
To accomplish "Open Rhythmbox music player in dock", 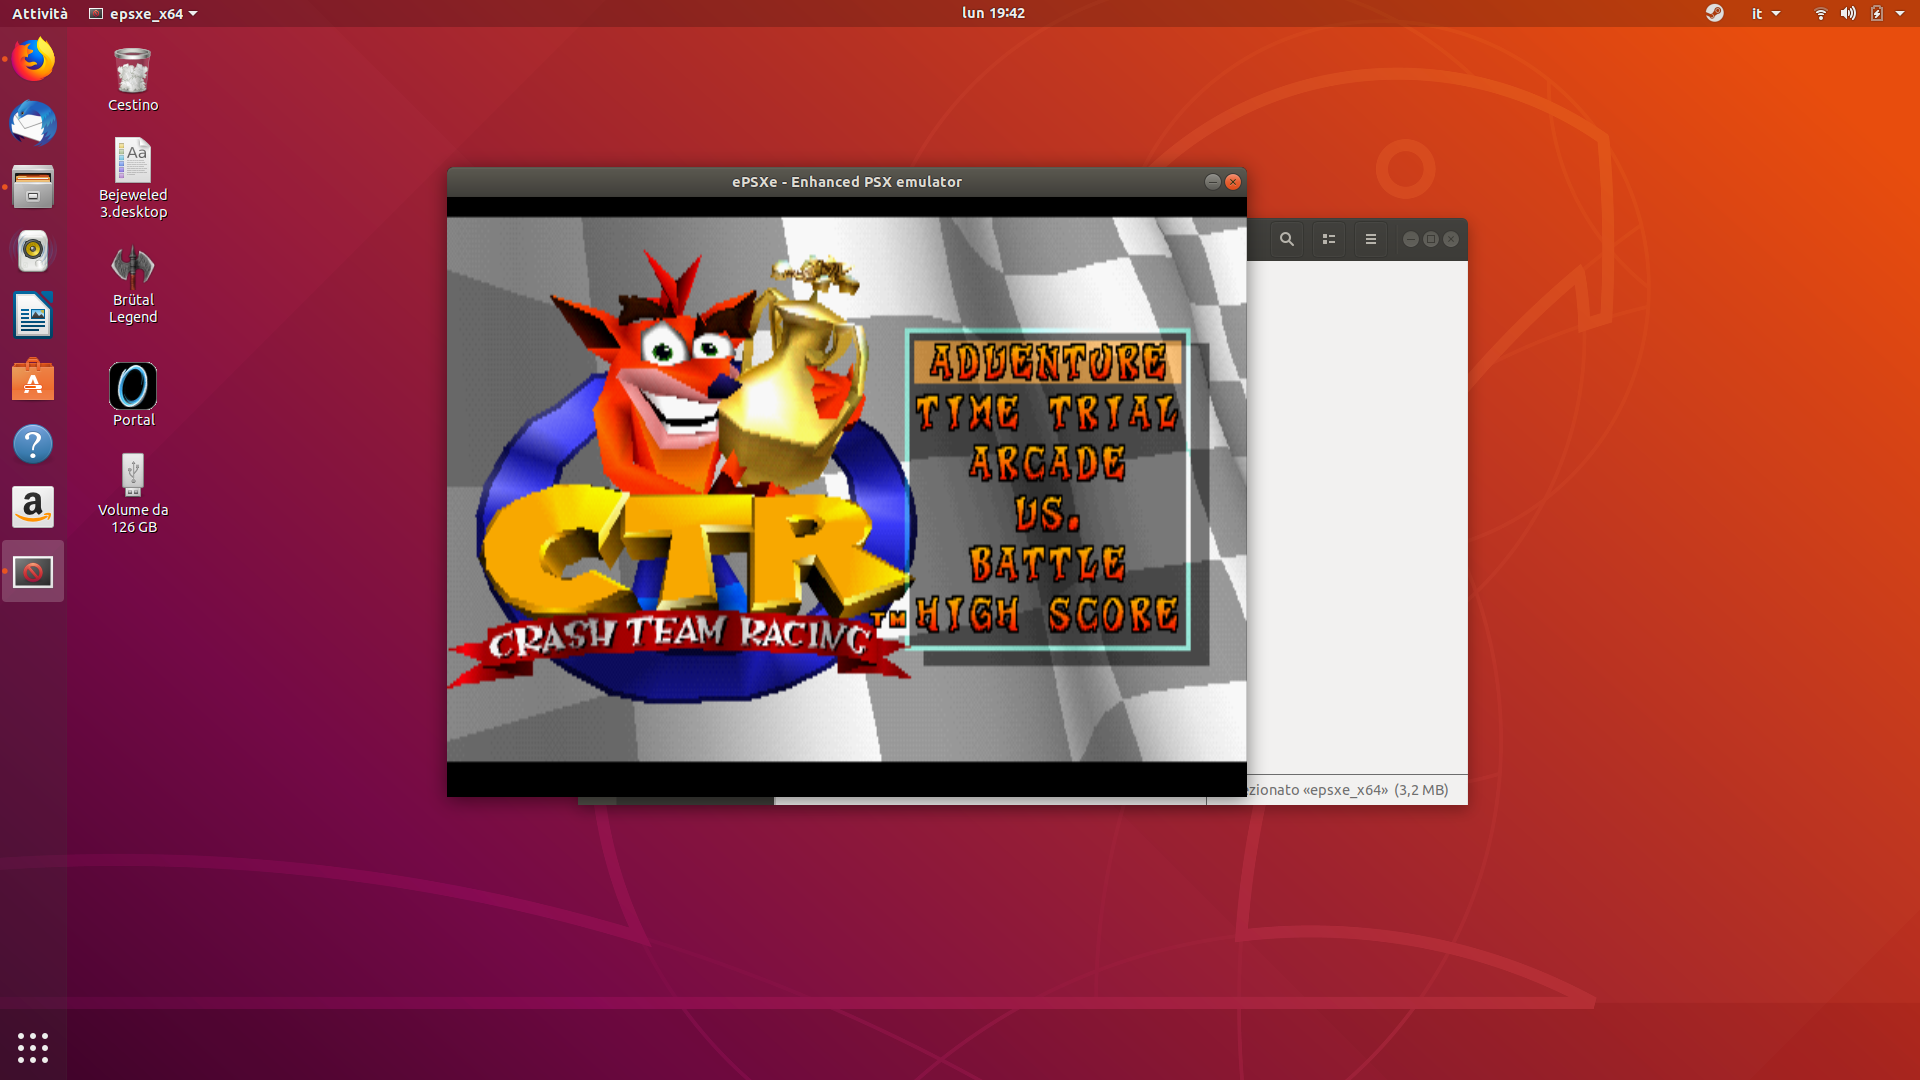I will coord(33,251).
